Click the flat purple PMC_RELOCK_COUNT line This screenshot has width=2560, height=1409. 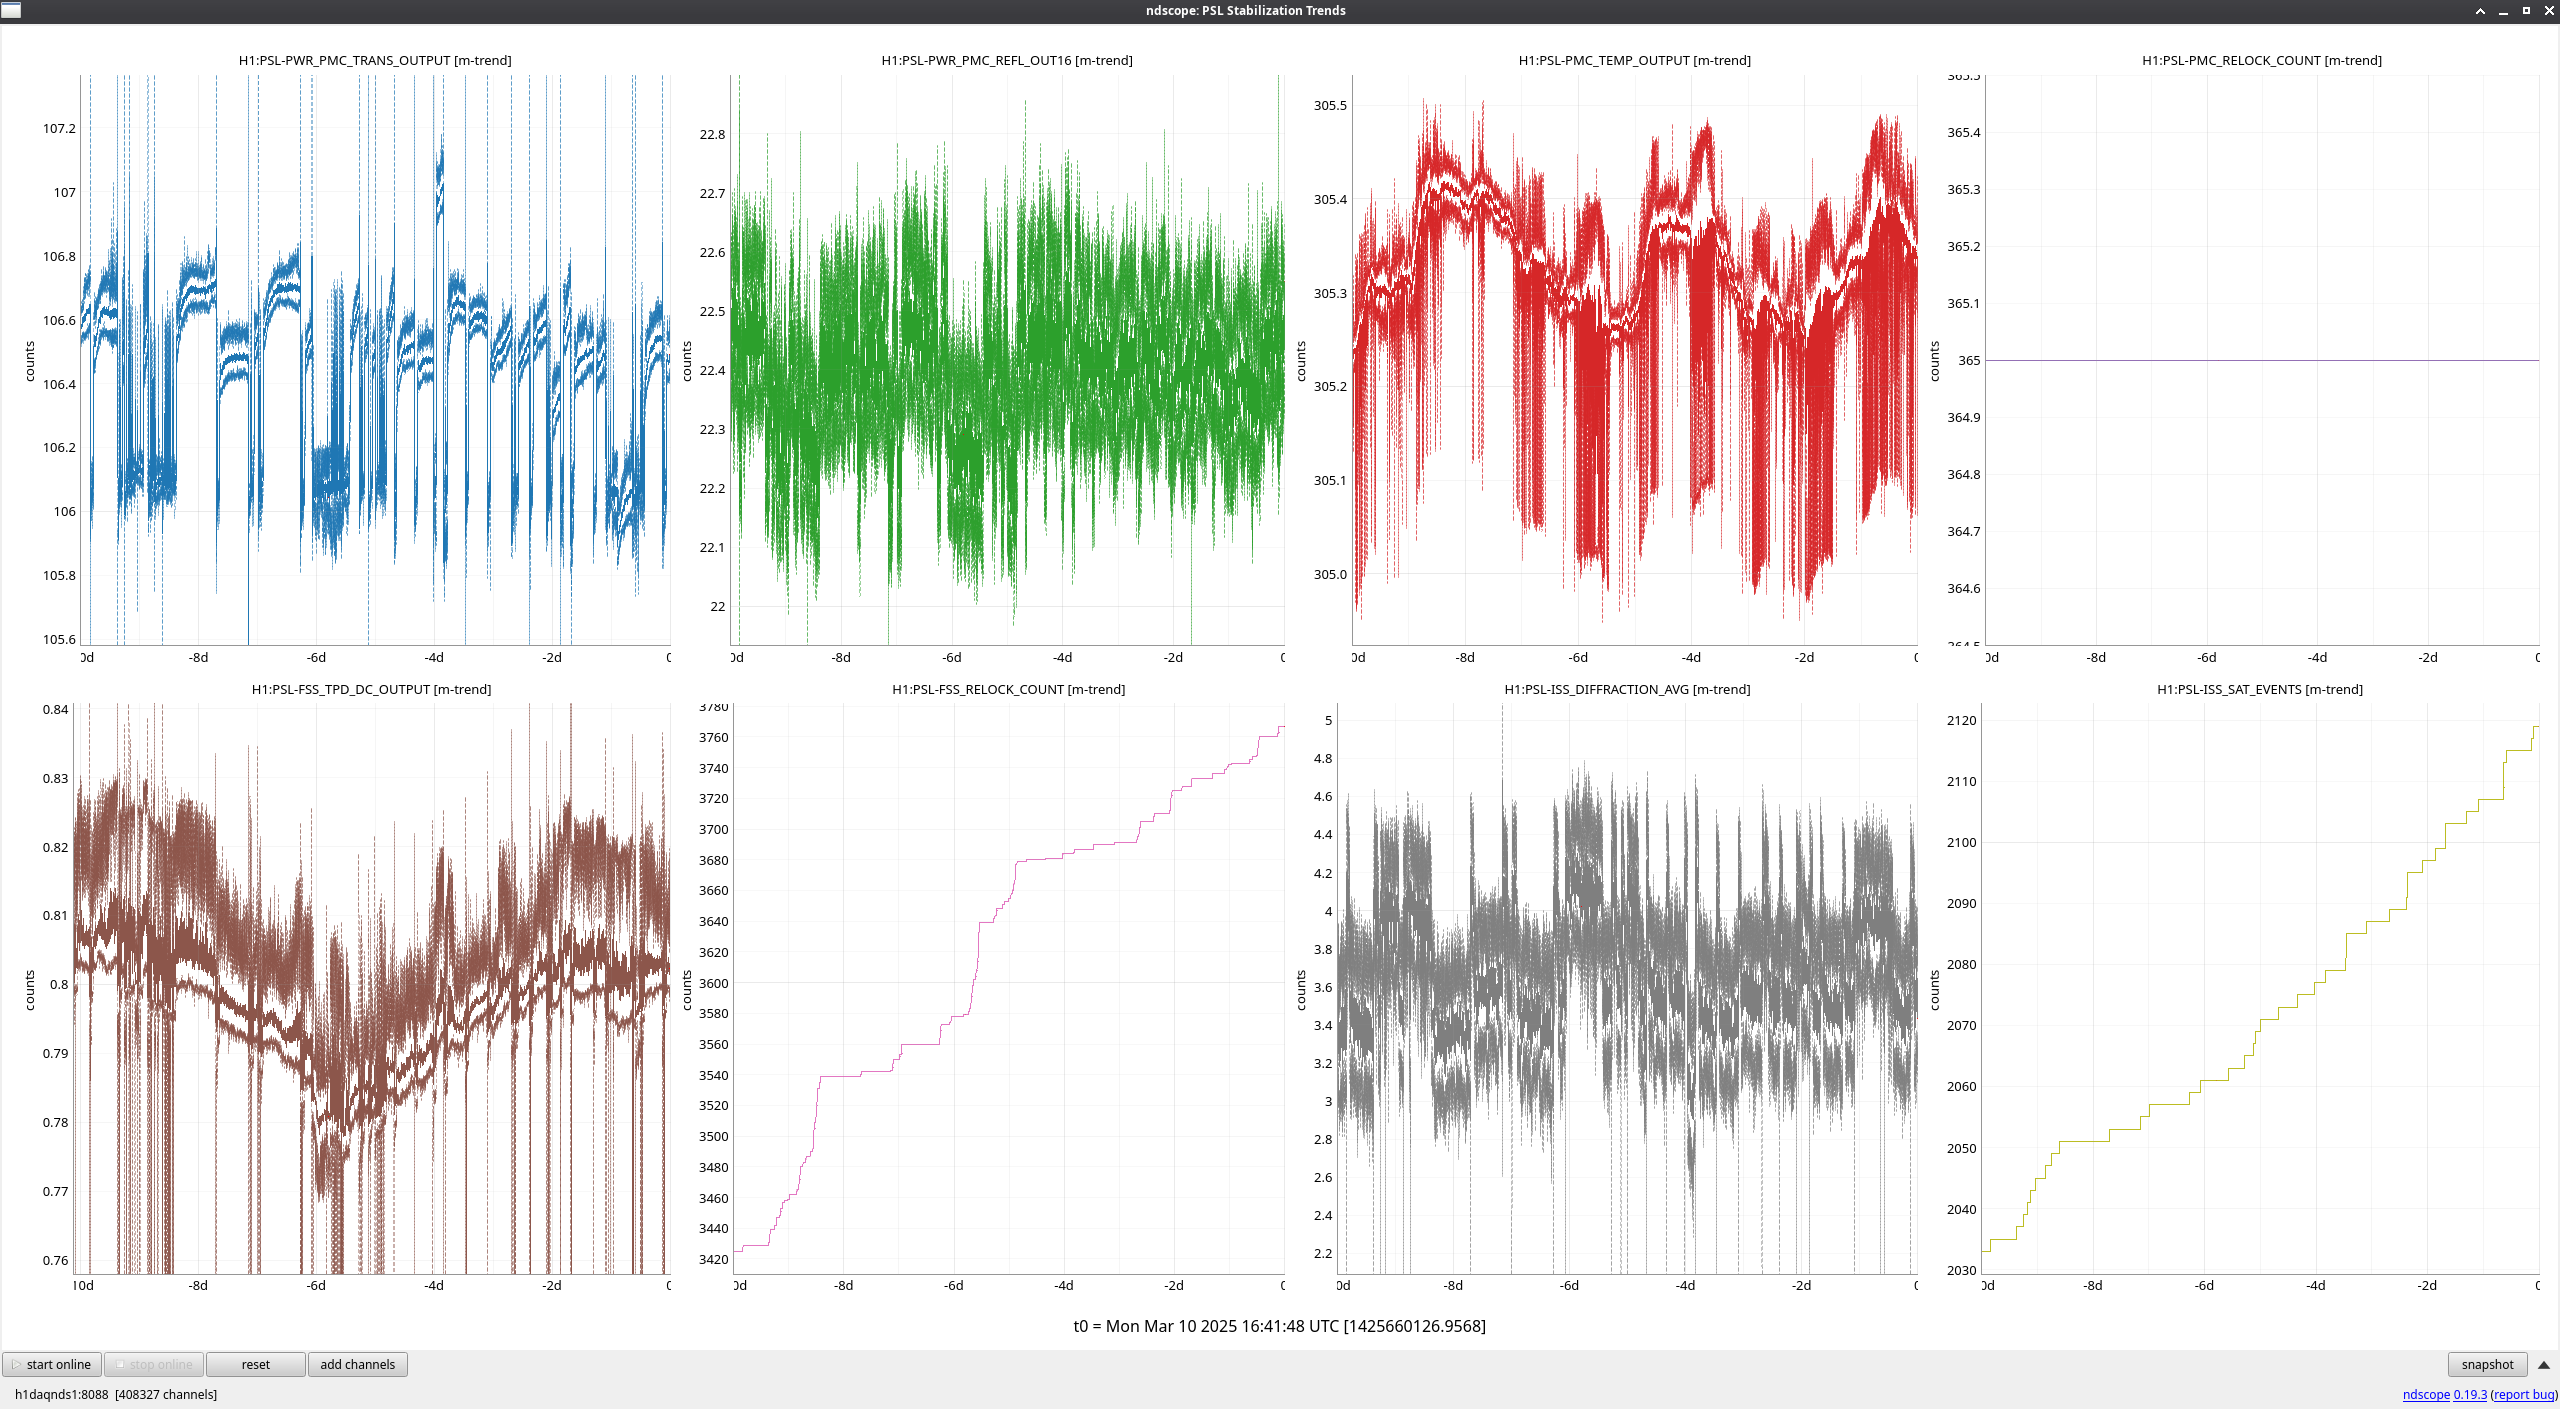(x=2262, y=360)
